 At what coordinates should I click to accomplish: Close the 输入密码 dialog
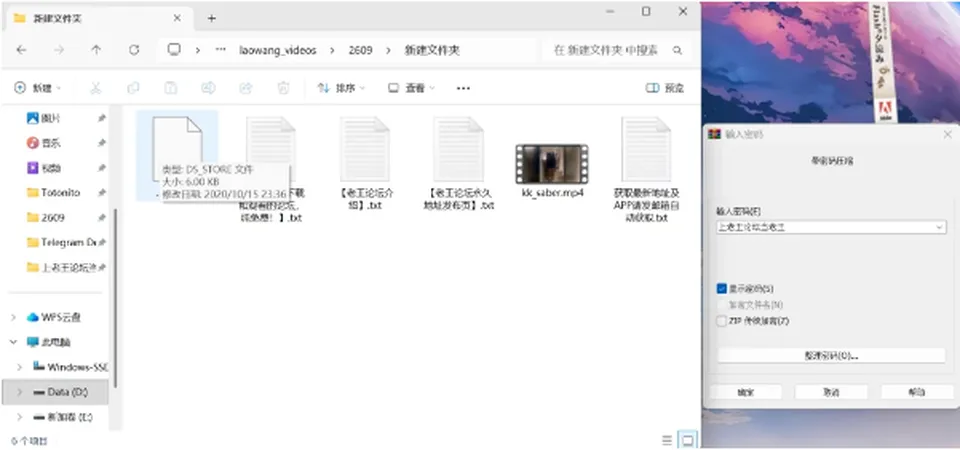coord(947,134)
